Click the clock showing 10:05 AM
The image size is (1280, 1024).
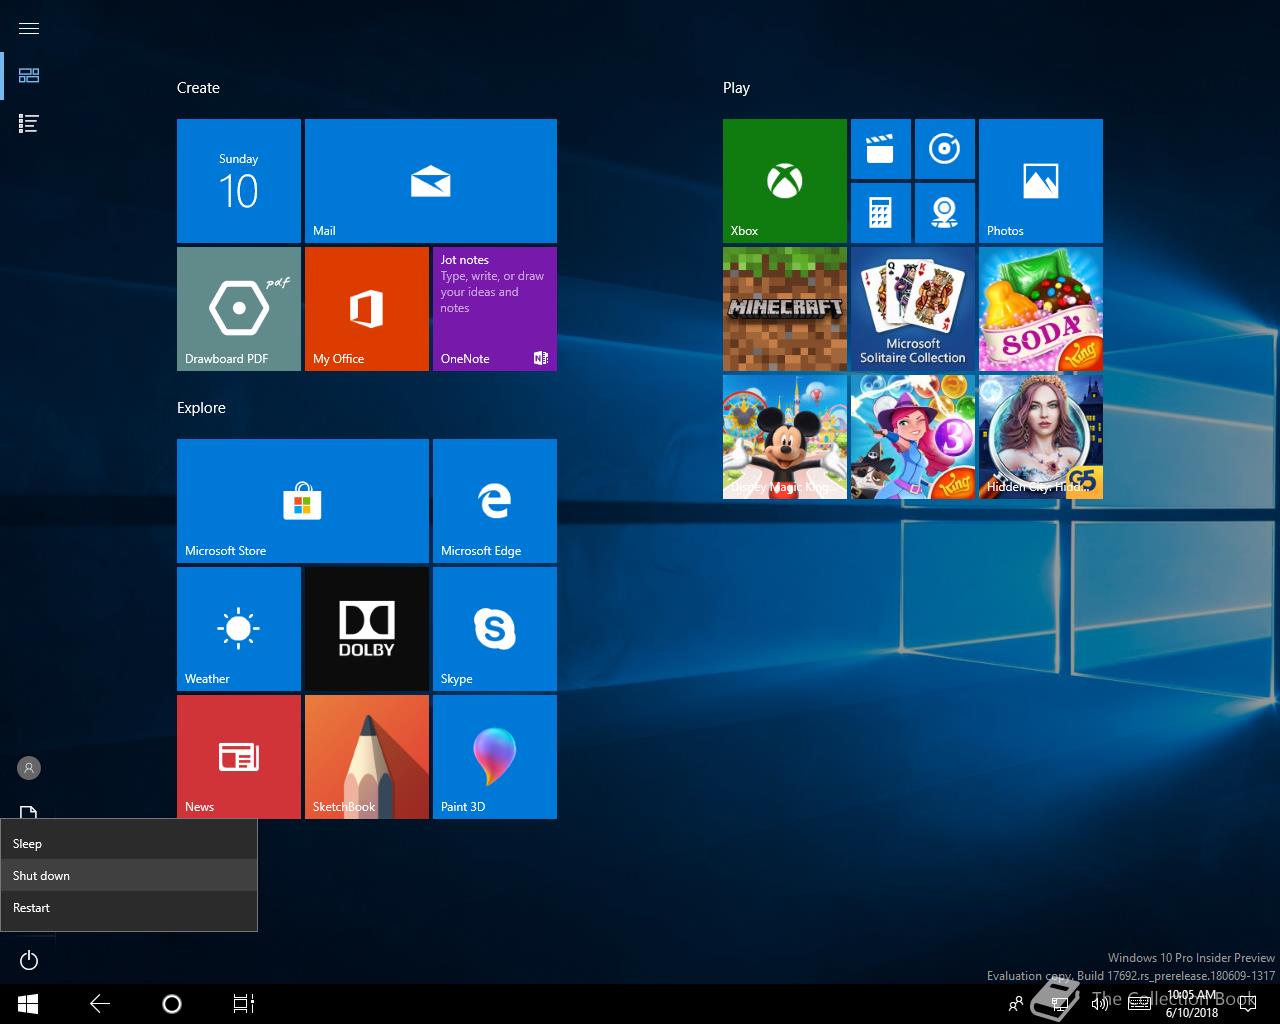point(1192,1004)
